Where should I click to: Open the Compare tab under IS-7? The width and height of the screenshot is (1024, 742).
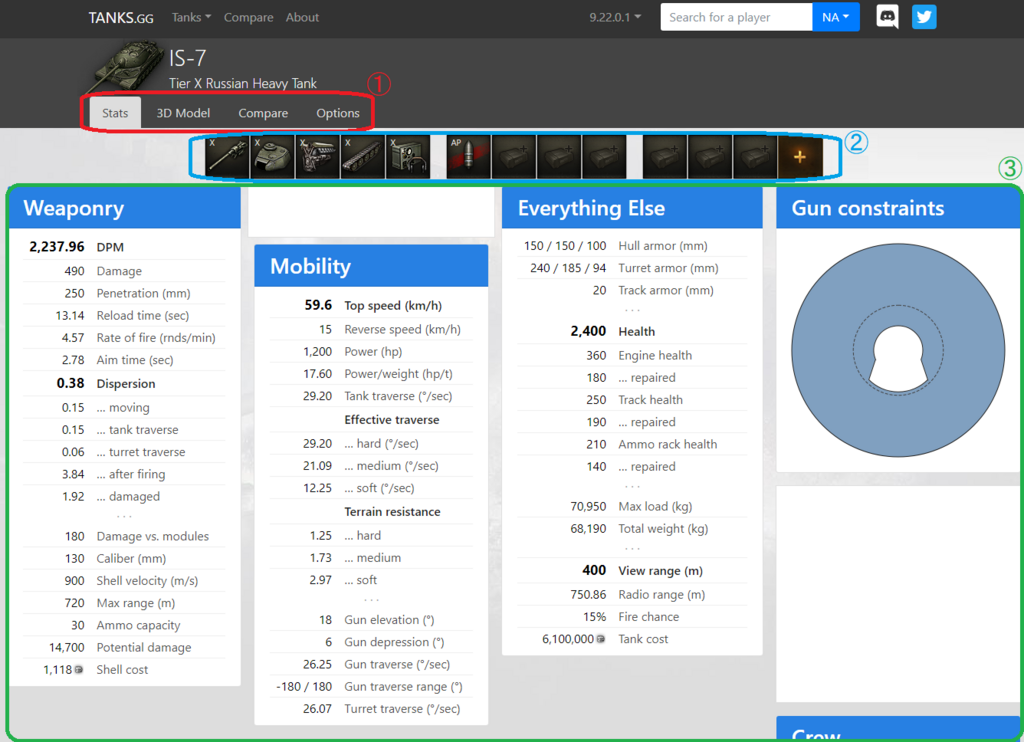pos(263,113)
